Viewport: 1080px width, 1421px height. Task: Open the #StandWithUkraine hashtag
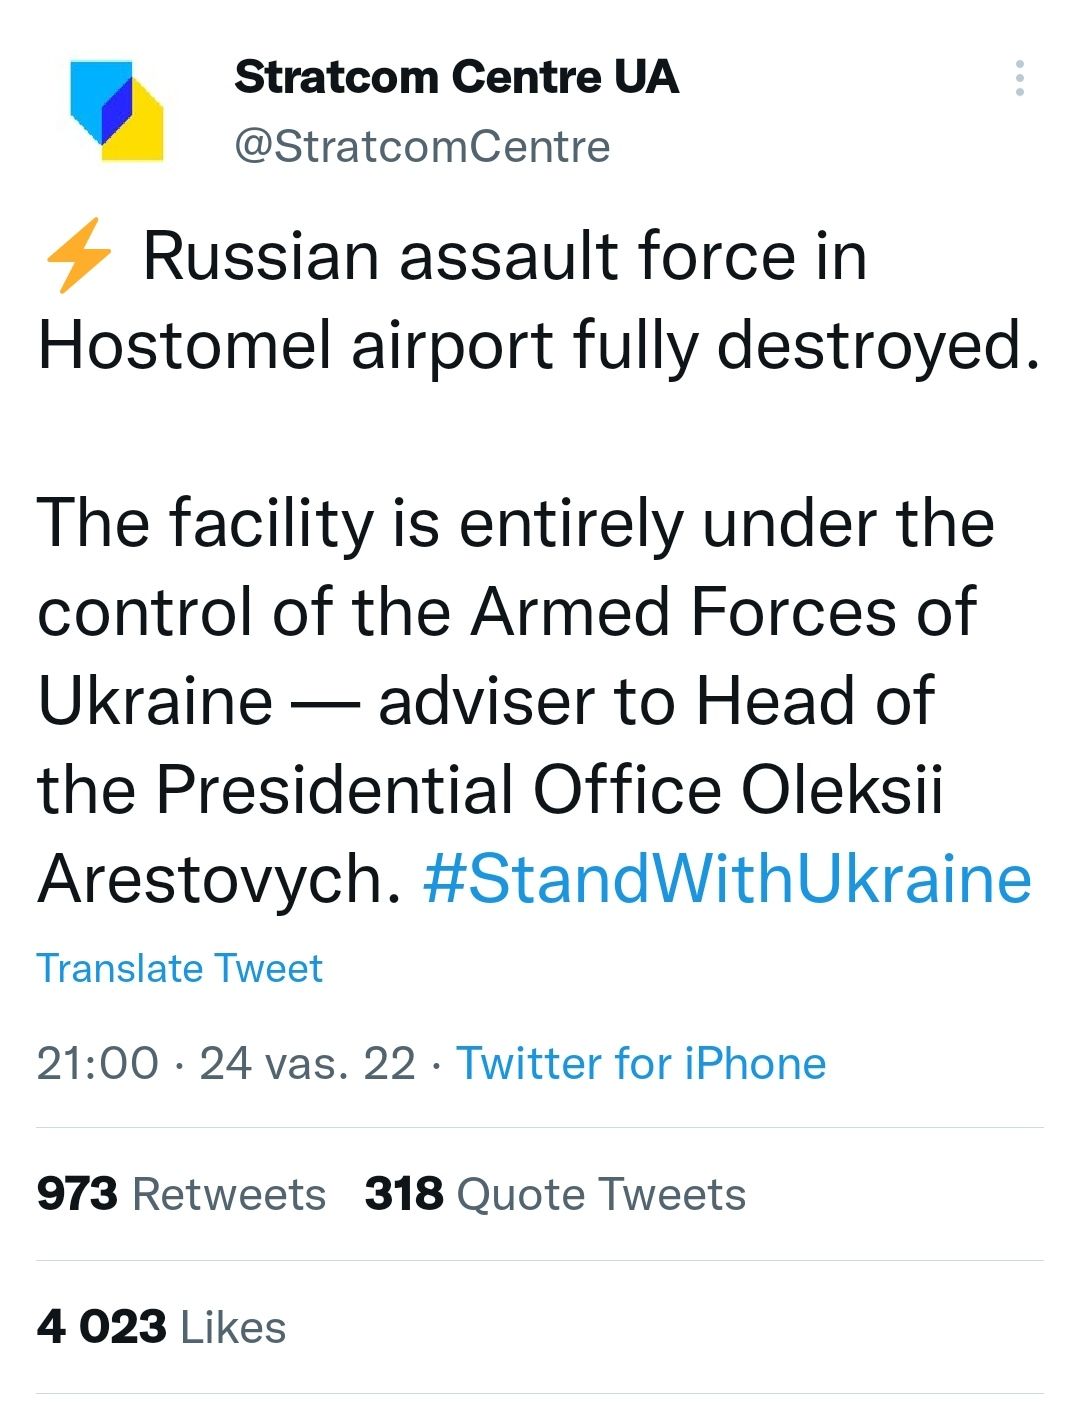[727, 879]
